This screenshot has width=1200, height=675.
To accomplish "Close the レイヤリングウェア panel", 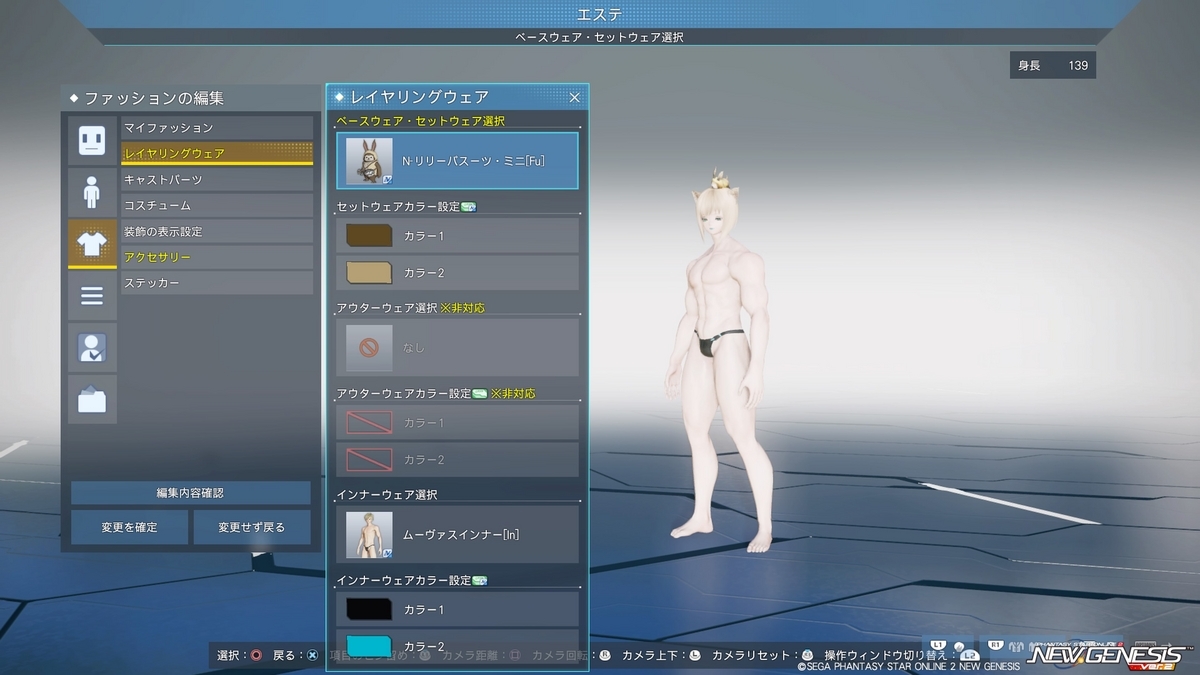I will 575,97.
